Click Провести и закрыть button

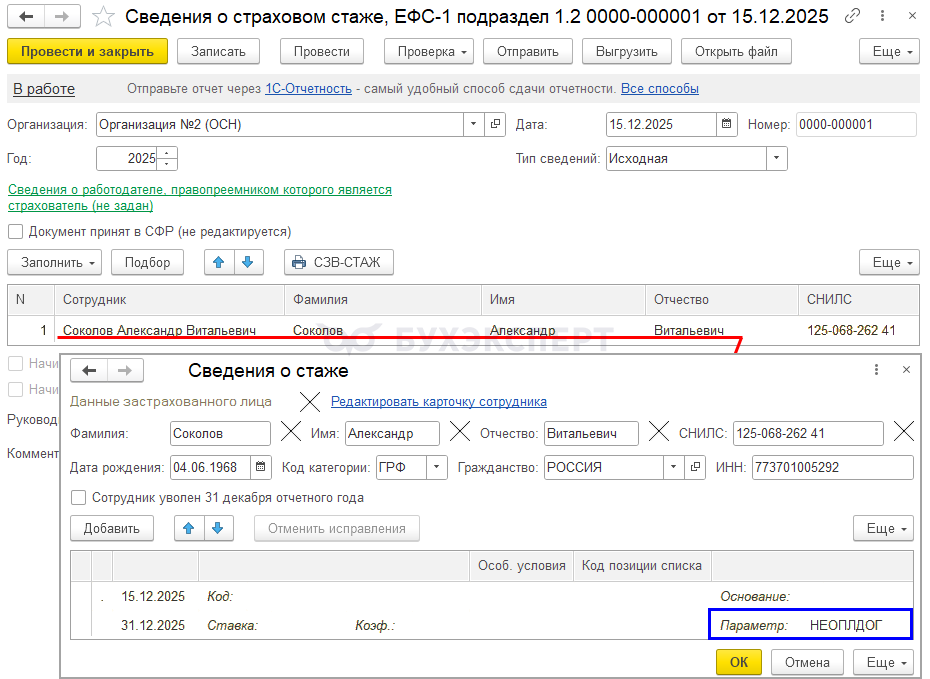[x=87, y=52]
